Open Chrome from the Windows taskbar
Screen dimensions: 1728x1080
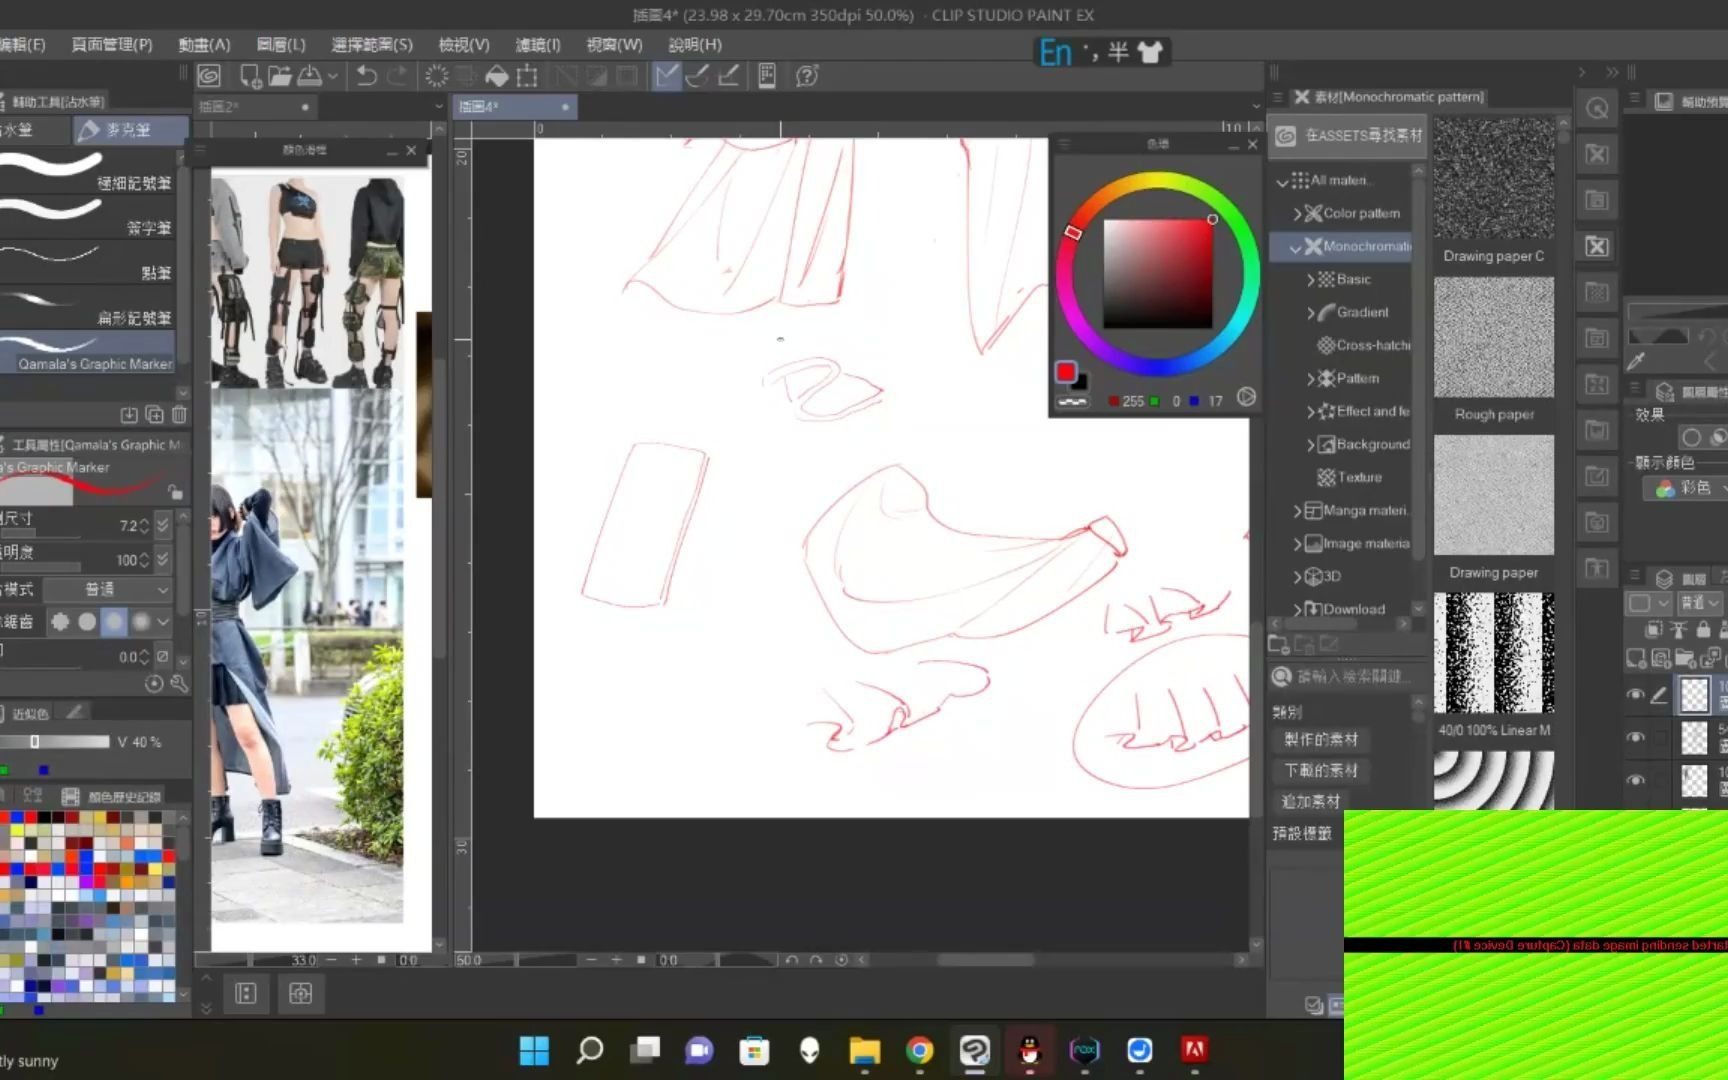pyautogui.click(x=919, y=1050)
